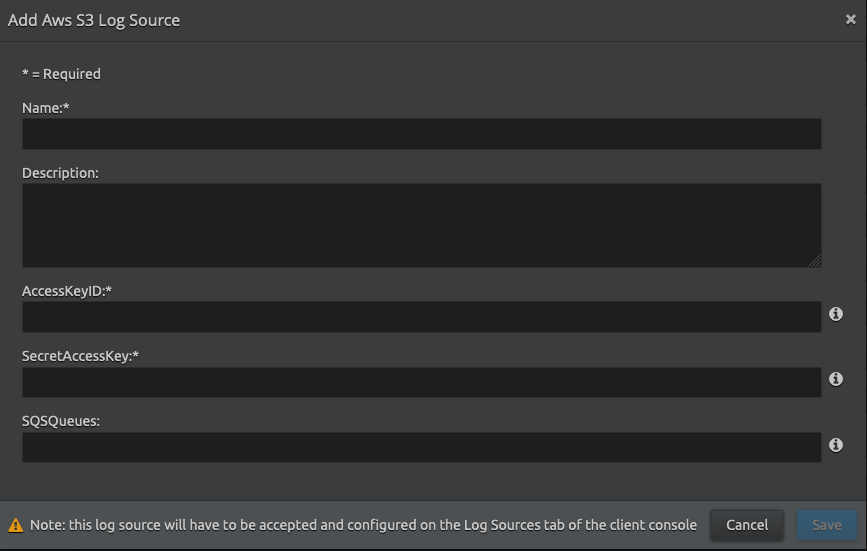Click the "Name:*" field label

46,108
